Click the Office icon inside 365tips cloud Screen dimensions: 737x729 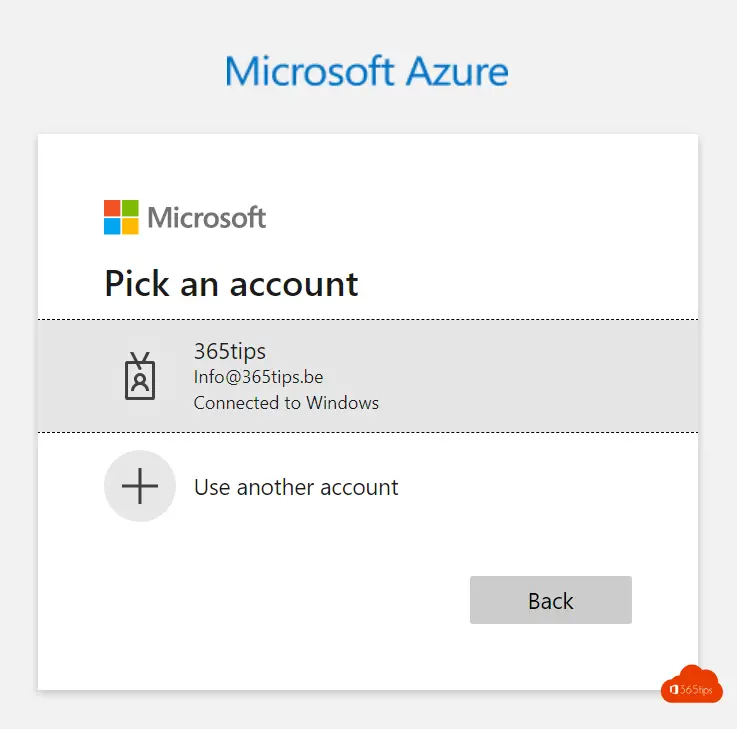pos(674,690)
